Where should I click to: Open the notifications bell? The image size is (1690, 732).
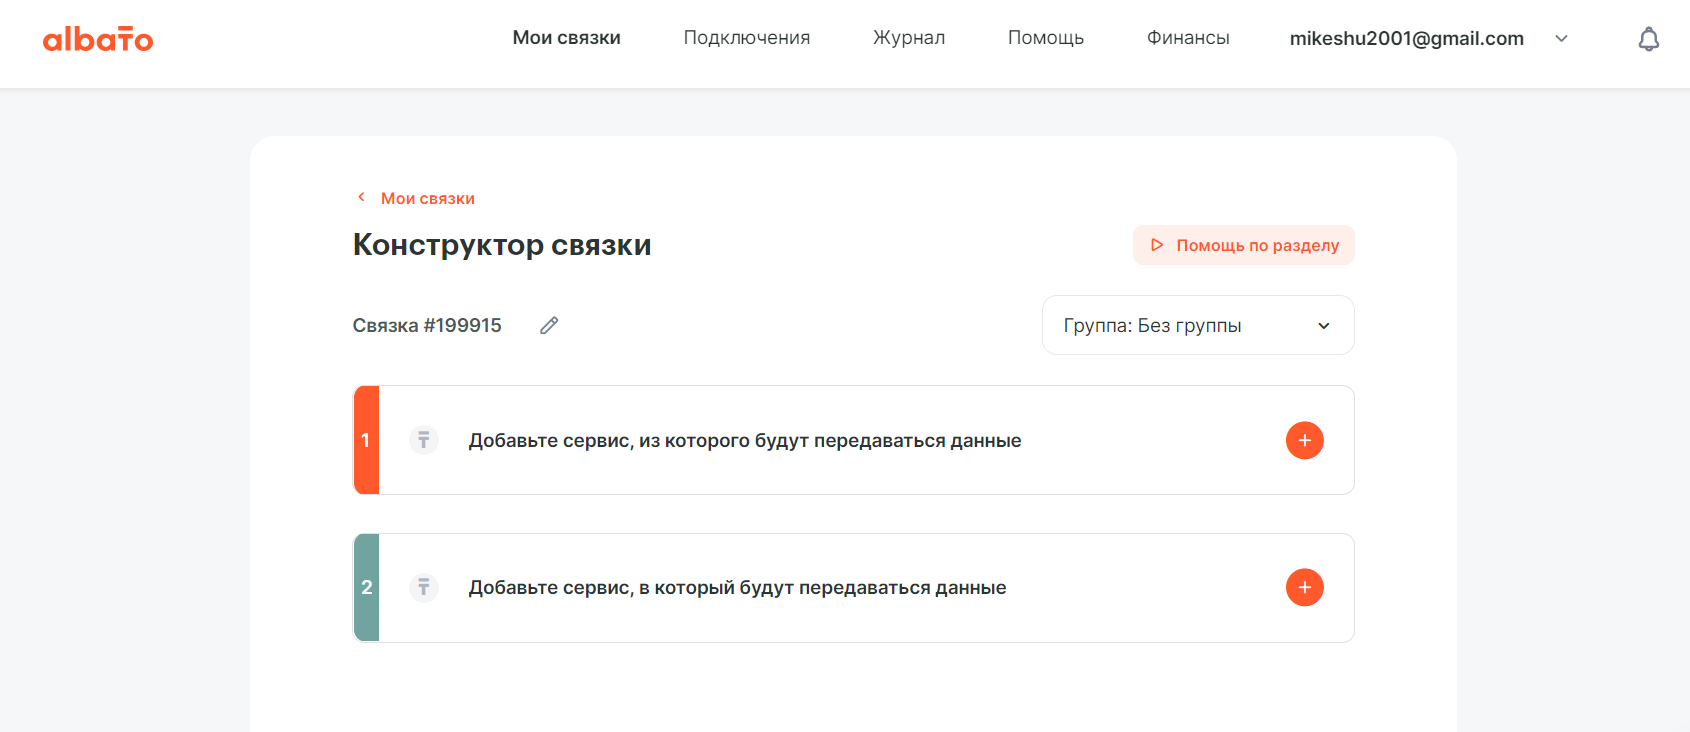[1649, 39]
